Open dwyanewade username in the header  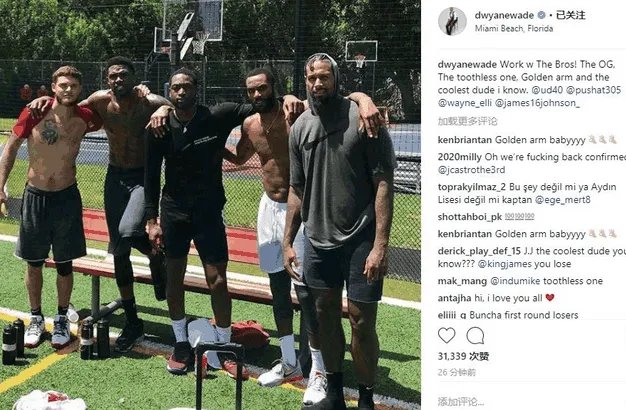tap(504, 16)
